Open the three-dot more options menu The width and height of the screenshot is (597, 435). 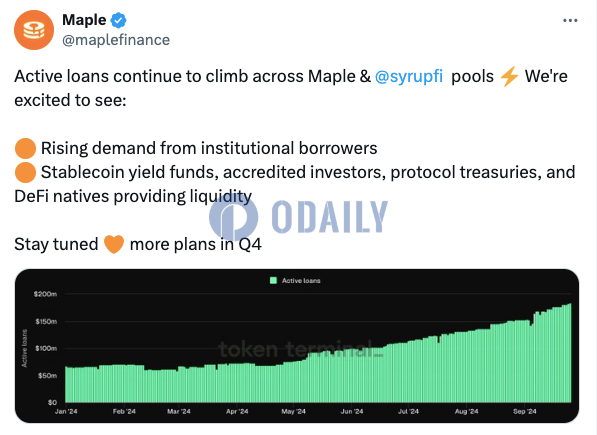pos(570,21)
